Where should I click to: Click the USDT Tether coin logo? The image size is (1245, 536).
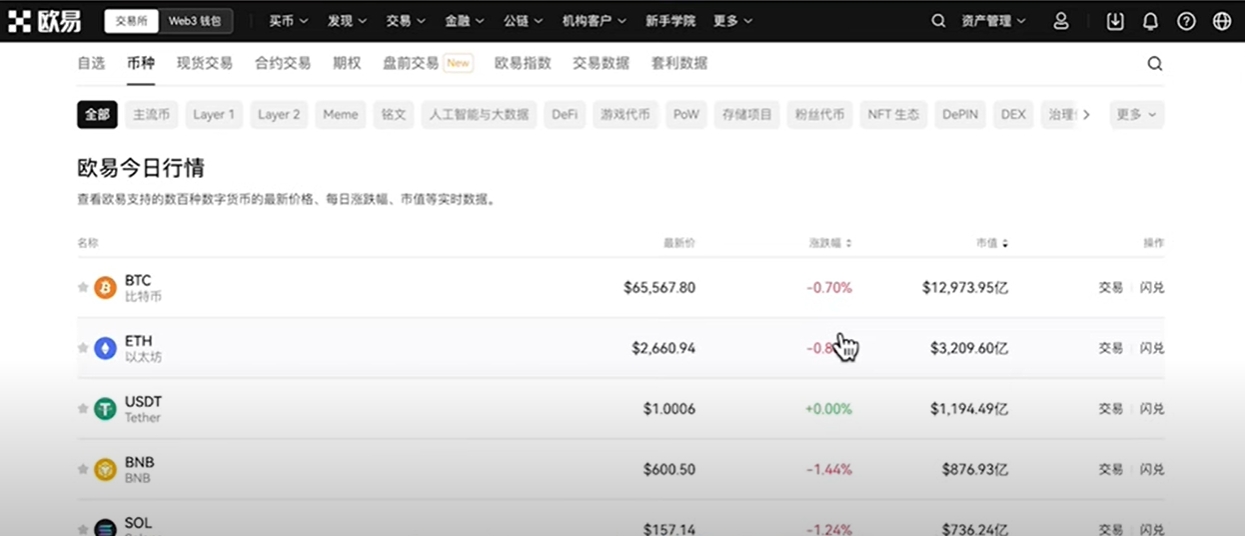pyautogui.click(x=105, y=409)
